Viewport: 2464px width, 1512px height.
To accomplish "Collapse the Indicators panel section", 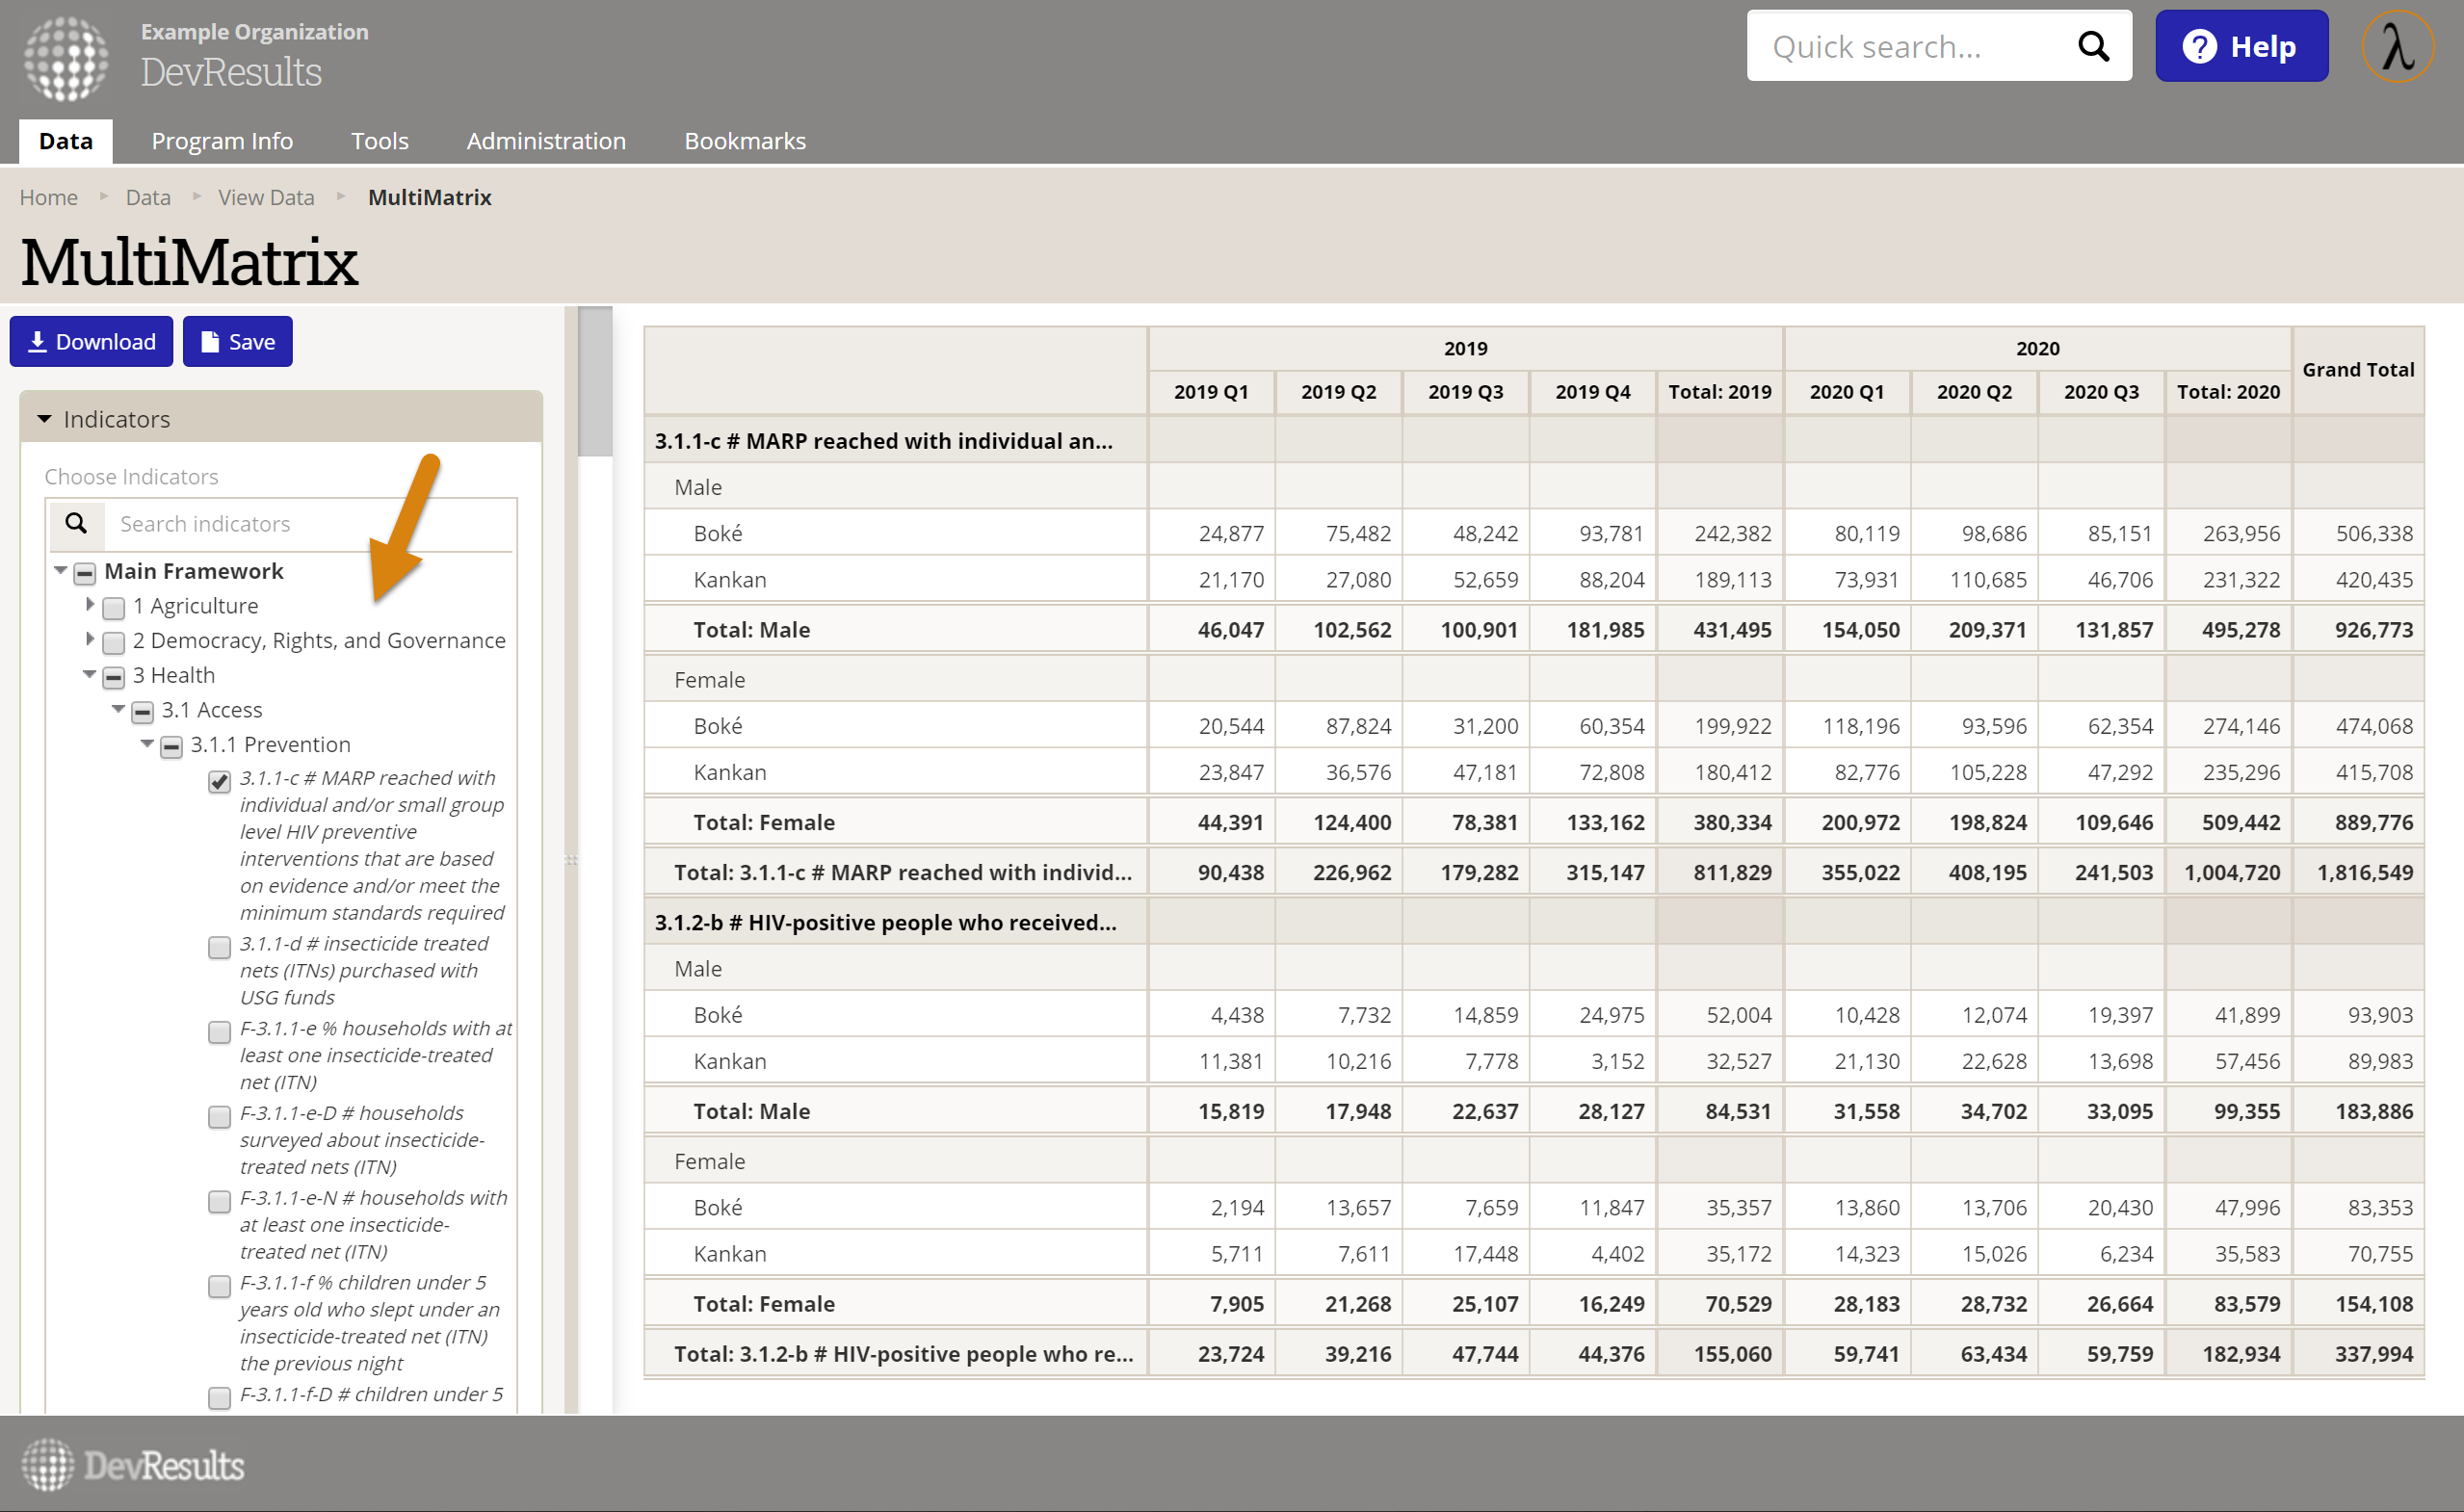I will (44, 419).
